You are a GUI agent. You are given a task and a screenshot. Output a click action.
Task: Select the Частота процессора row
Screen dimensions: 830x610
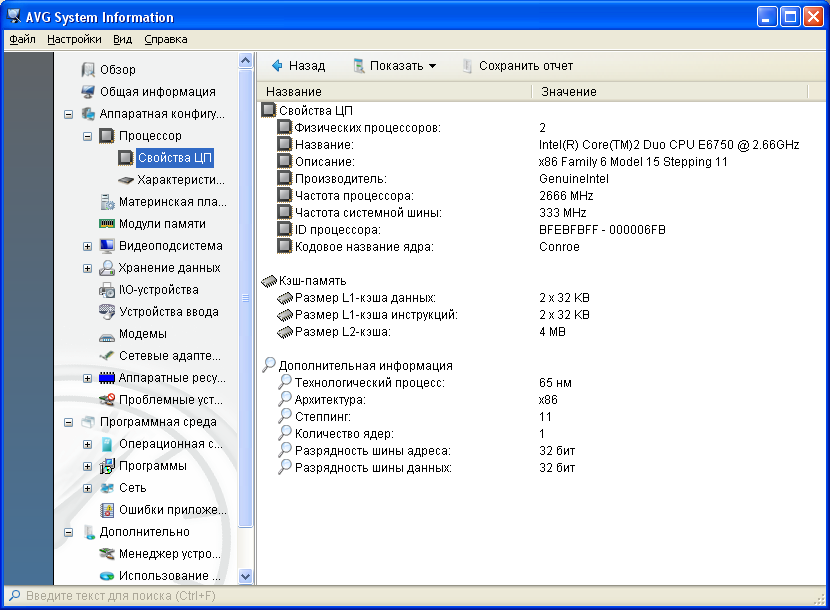click(540, 196)
